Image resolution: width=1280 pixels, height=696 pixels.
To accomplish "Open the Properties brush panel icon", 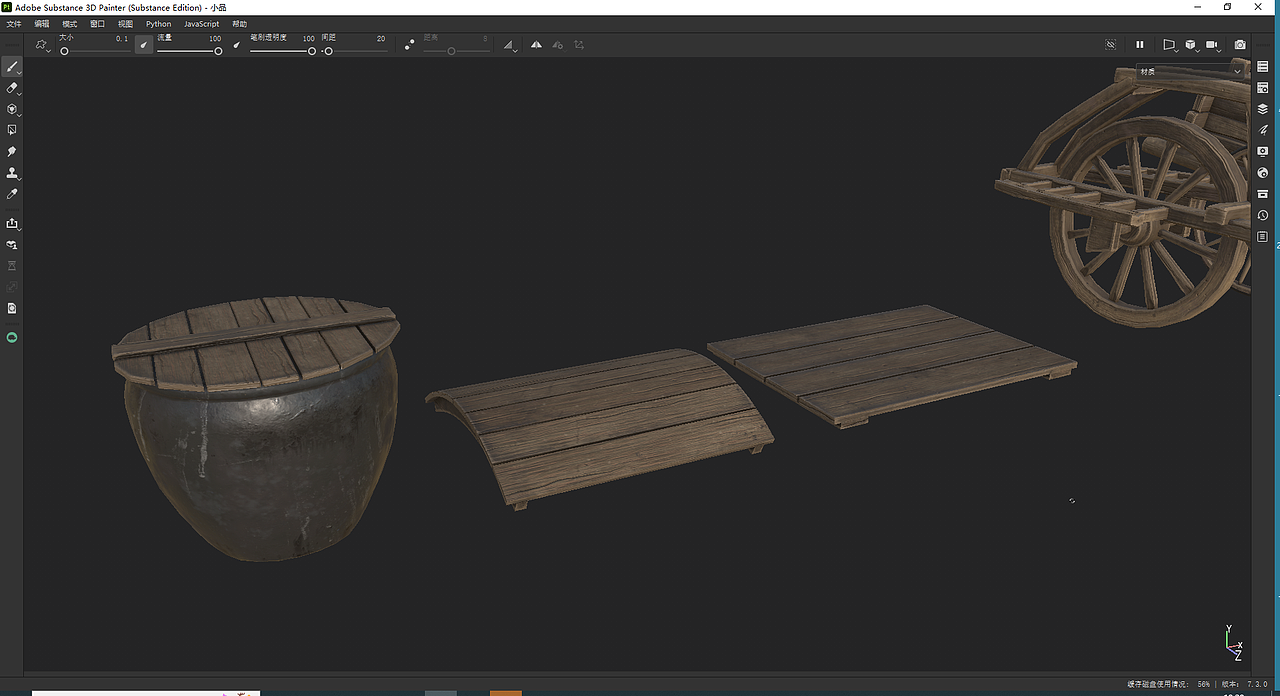I will pos(1263,130).
